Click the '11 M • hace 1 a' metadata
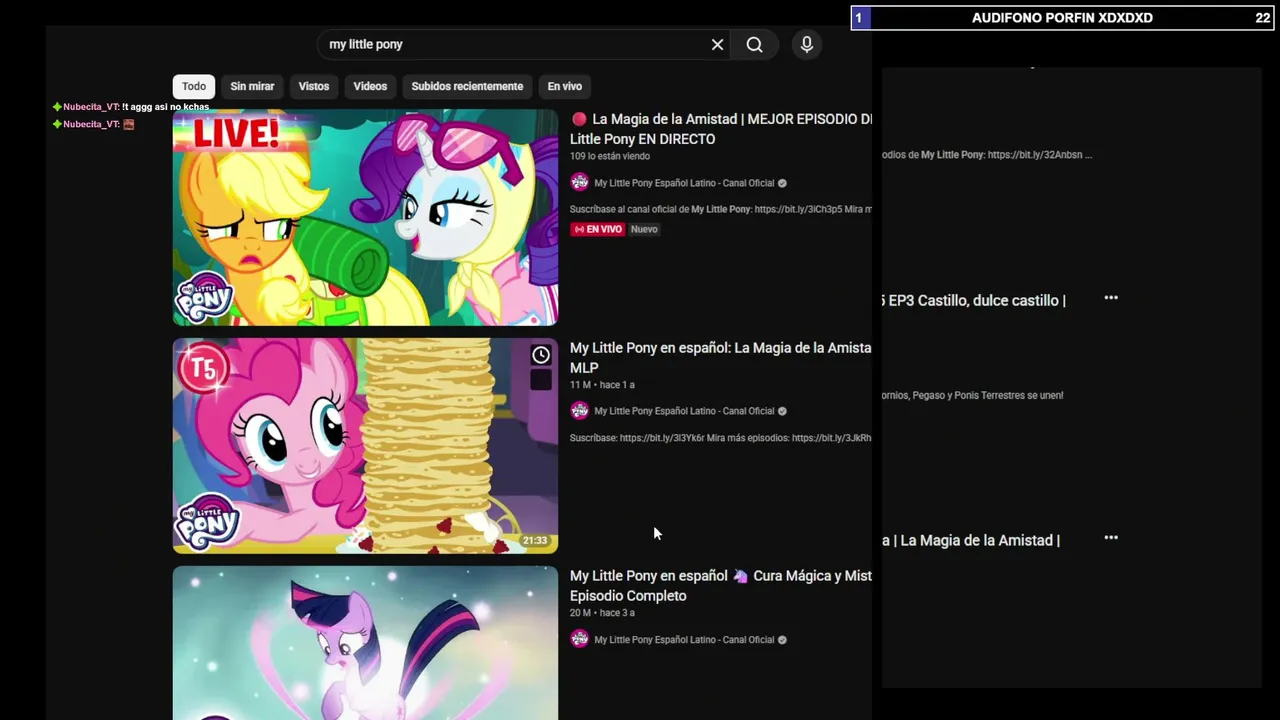Screen dimensions: 1280x720 [602, 385]
